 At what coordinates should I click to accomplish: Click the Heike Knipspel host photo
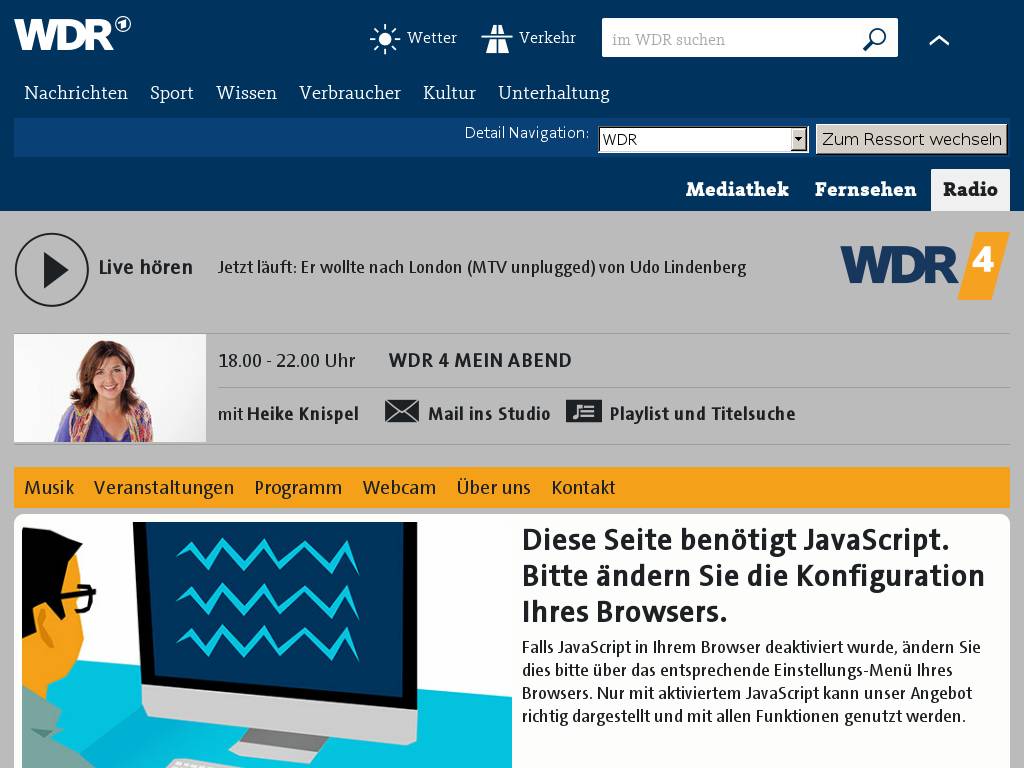click(110, 388)
